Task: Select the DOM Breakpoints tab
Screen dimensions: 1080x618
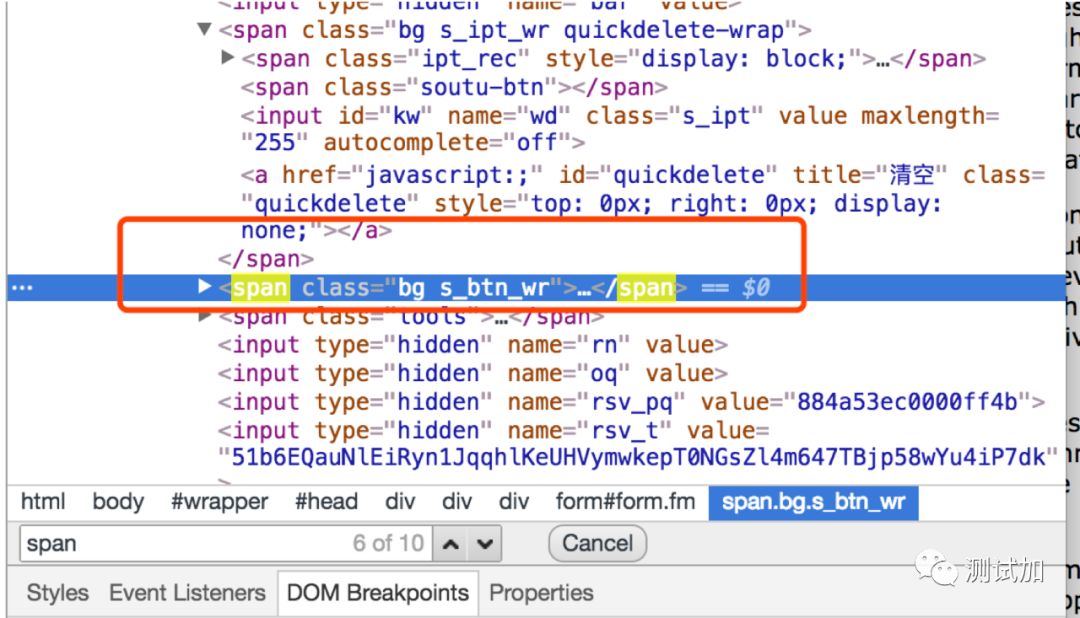Action: point(377,592)
